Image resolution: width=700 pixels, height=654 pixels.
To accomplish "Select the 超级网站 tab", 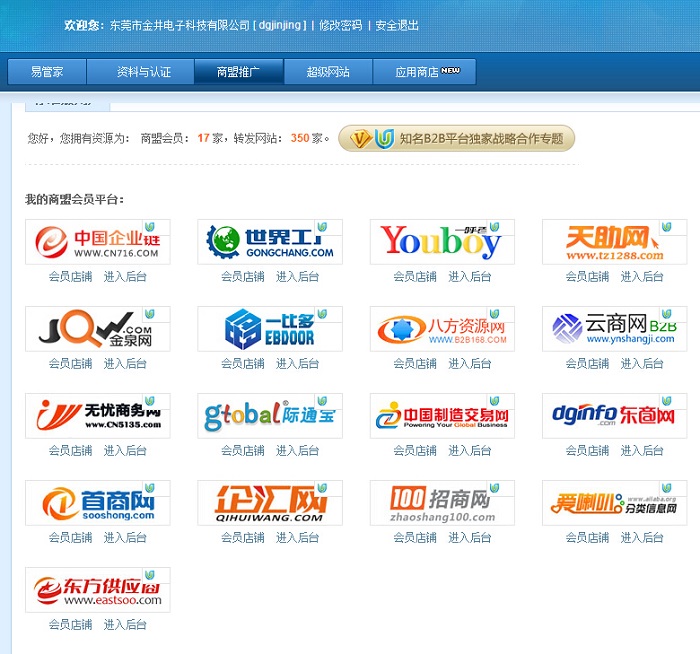I will (328, 72).
